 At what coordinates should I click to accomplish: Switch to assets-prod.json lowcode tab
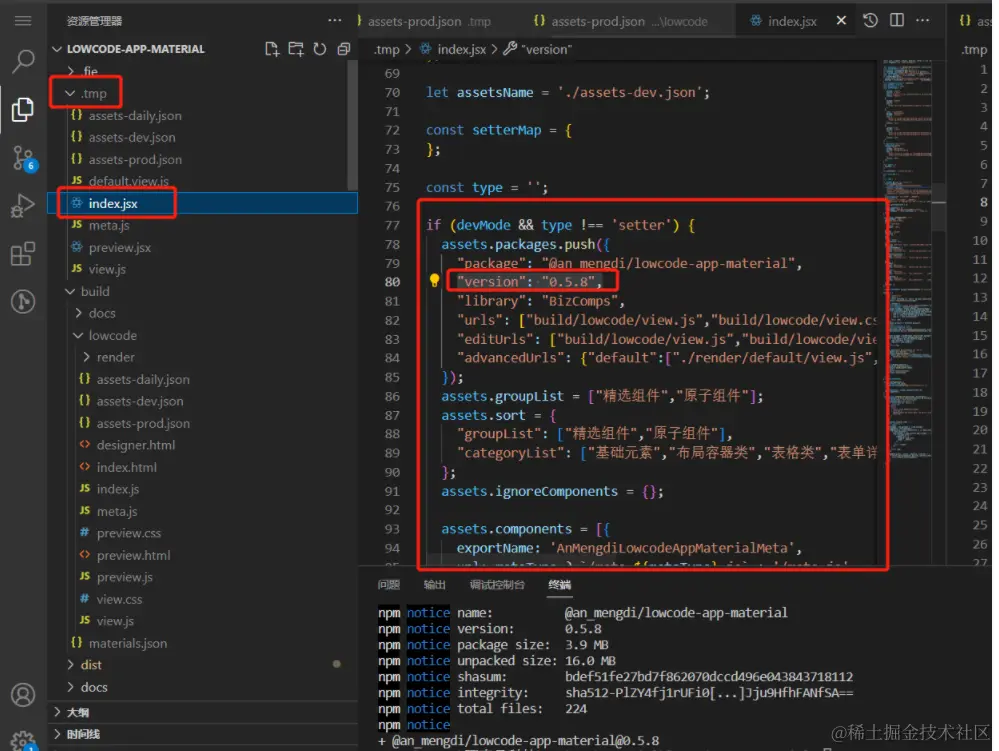coord(621,21)
